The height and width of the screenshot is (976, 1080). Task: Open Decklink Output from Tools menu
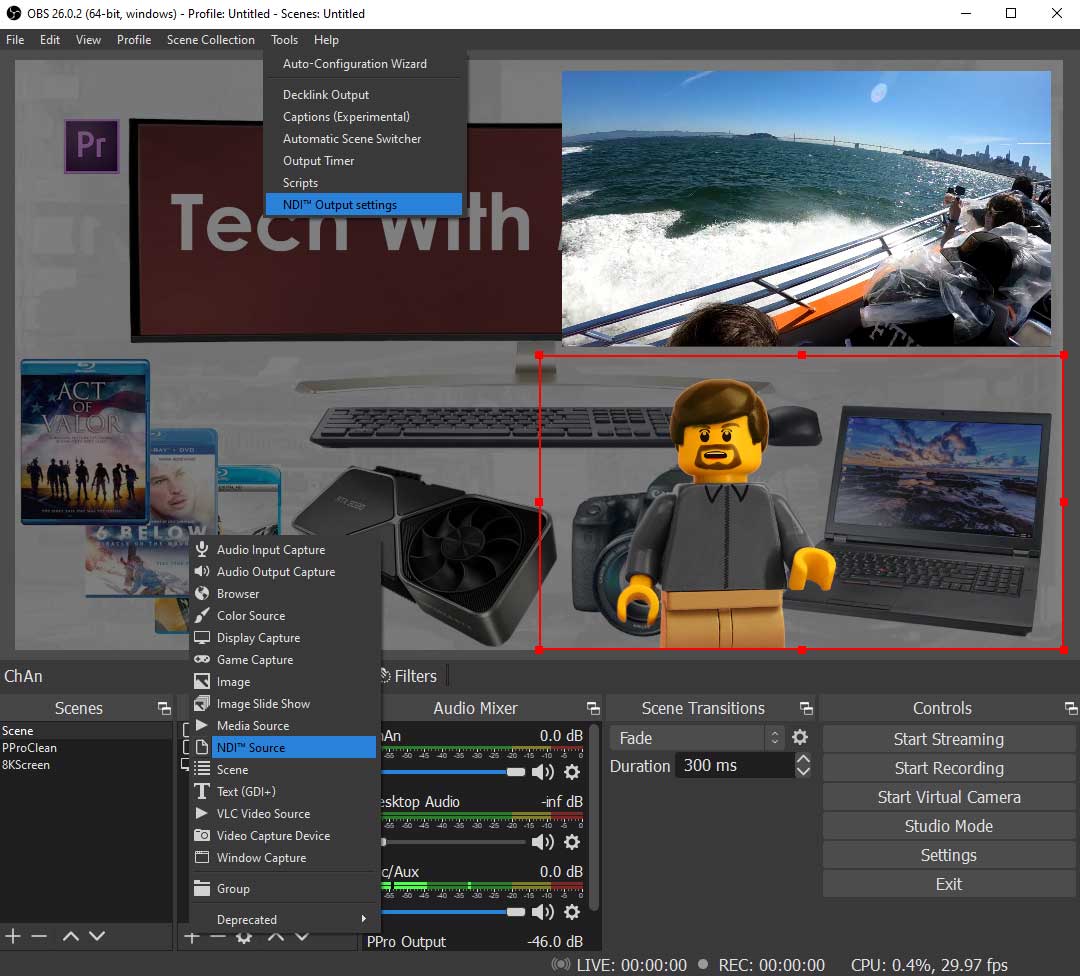tap(364, 94)
